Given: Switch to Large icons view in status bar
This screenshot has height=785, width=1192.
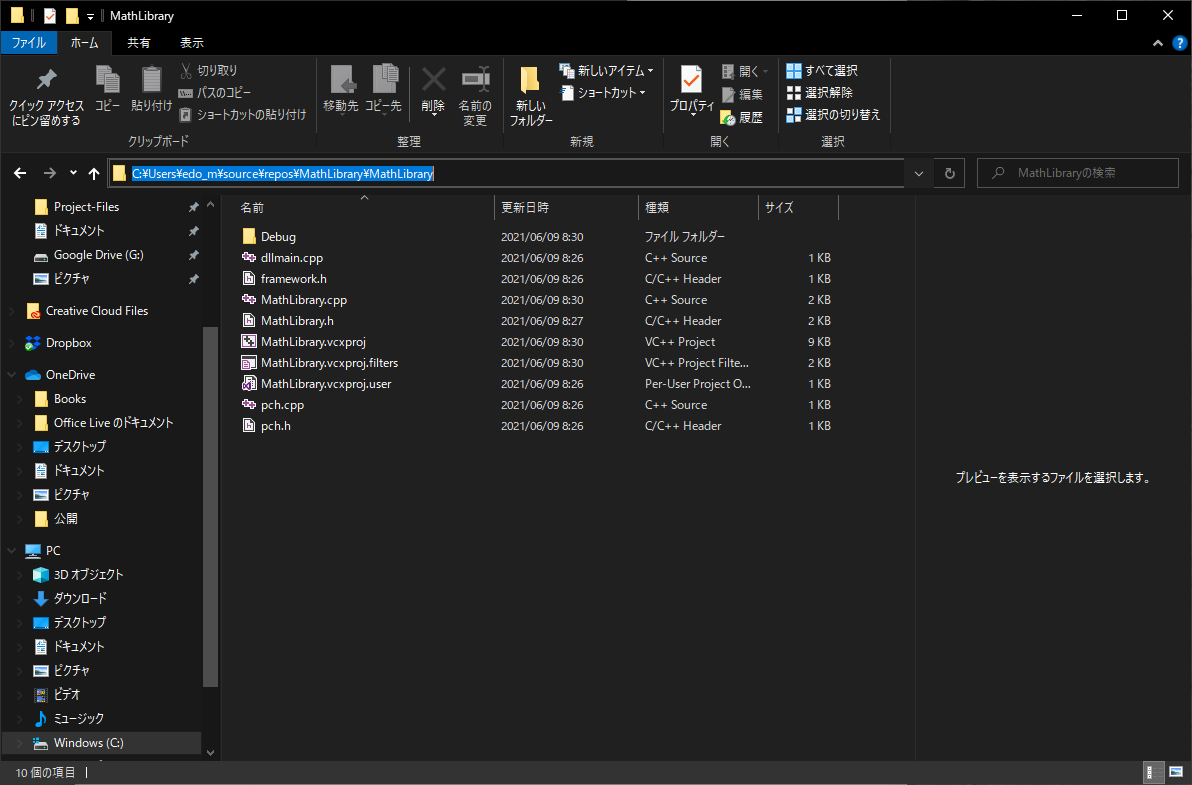Looking at the screenshot, I should 1175,773.
